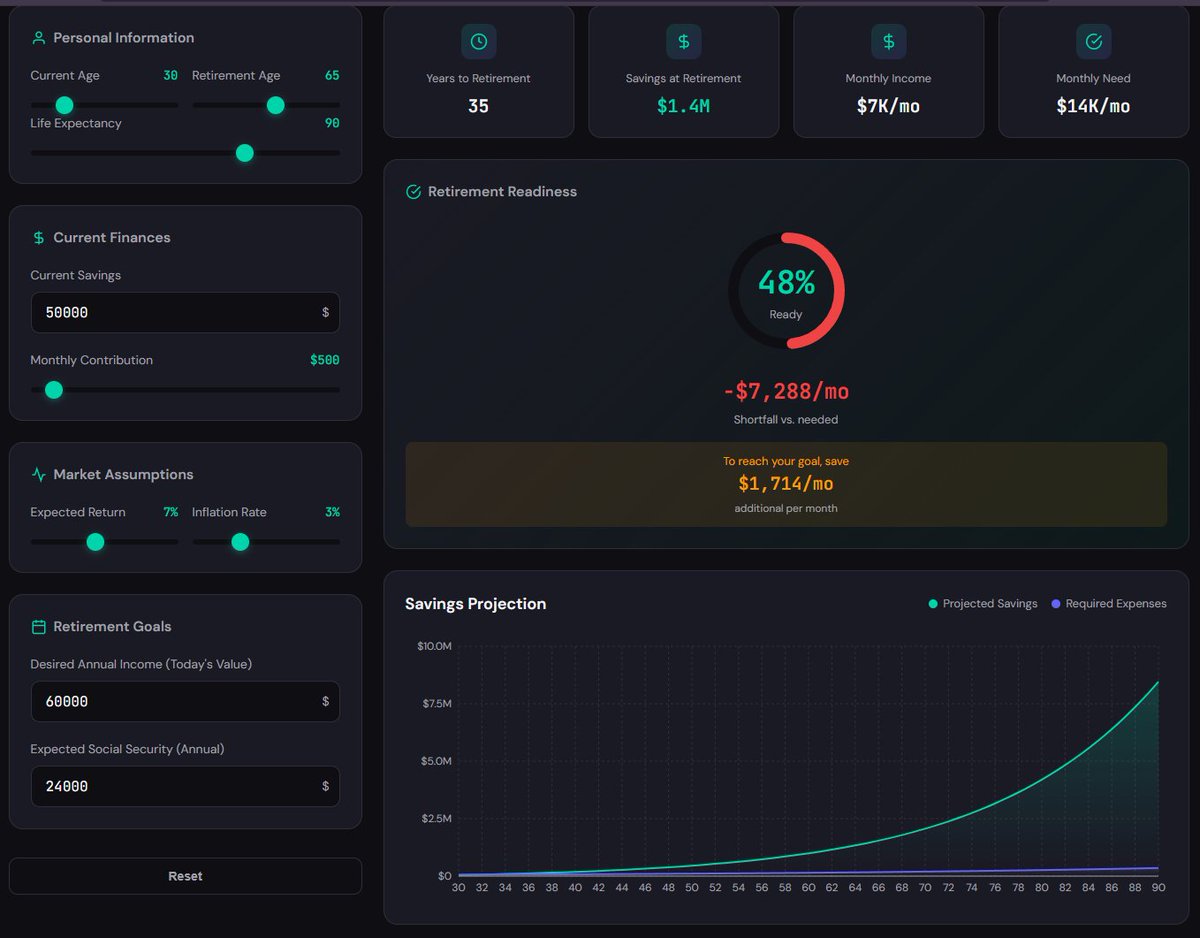Click the Reset button
This screenshot has width=1200, height=938.
(x=185, y=876)
